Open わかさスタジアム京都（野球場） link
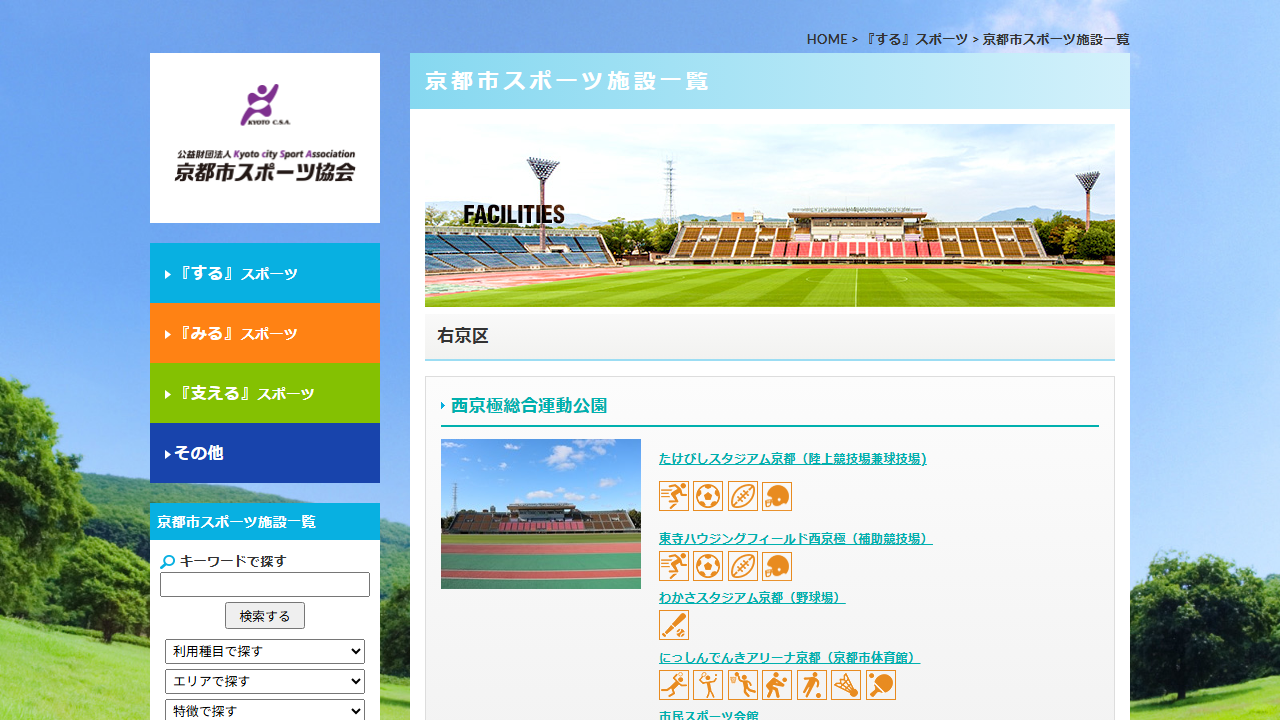The width and height of the screenshot is (1280, 720). pos(752,597)
